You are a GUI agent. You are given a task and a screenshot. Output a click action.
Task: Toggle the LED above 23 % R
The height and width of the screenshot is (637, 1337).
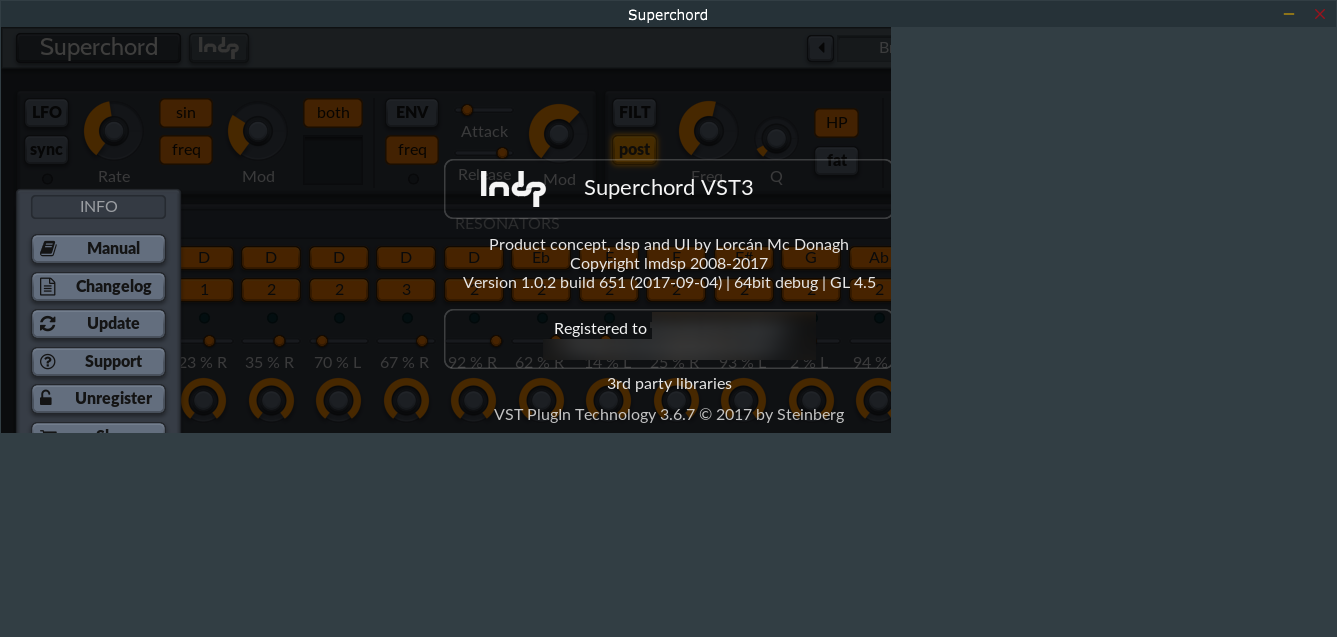click(204, 318)
